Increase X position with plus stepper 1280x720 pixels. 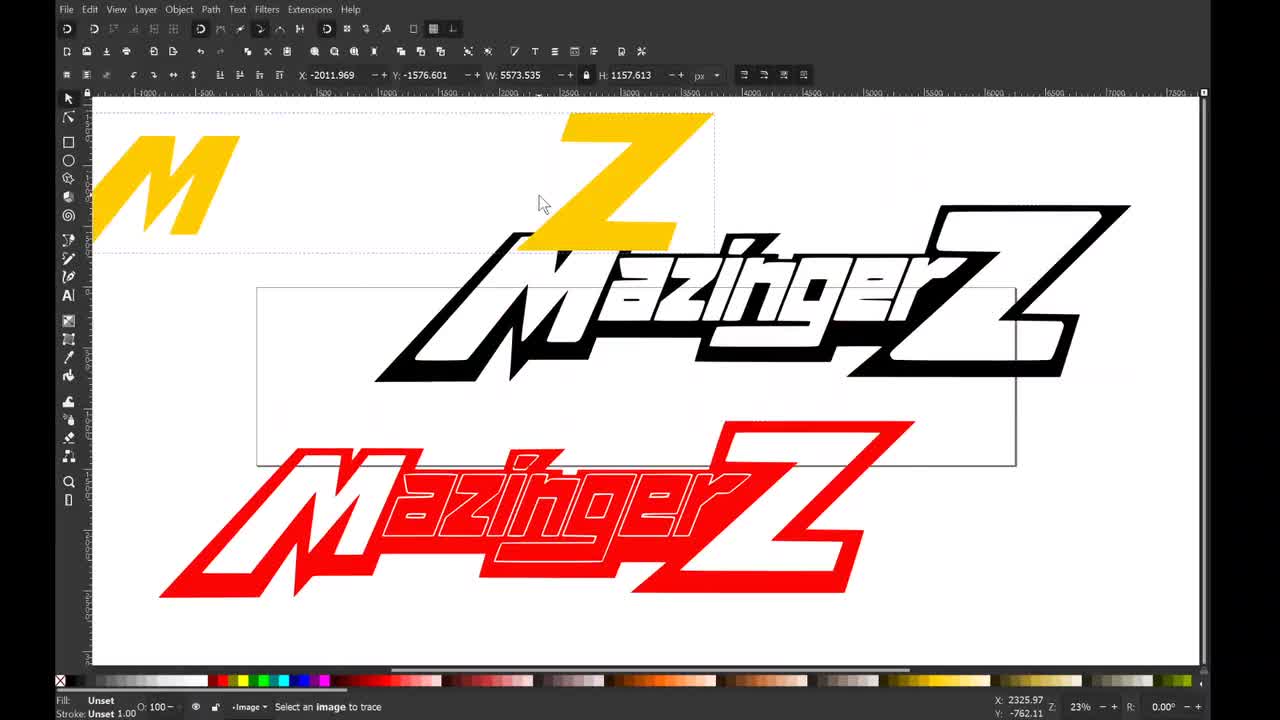point(384,75)
